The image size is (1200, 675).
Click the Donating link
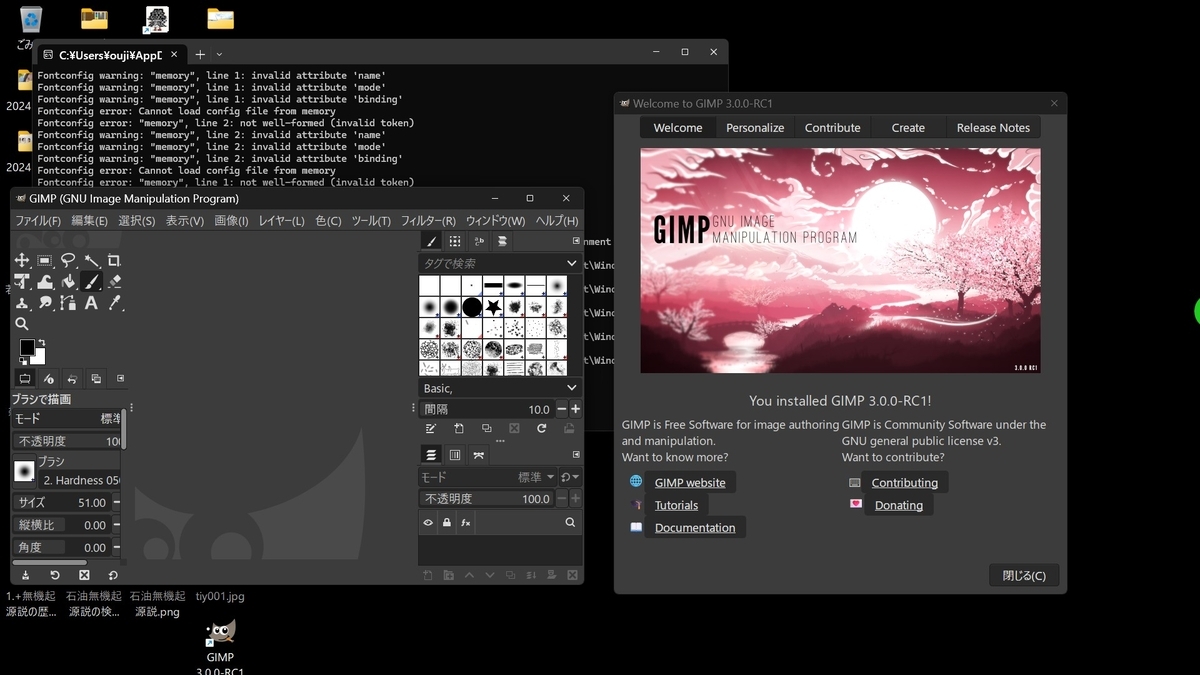898,505
